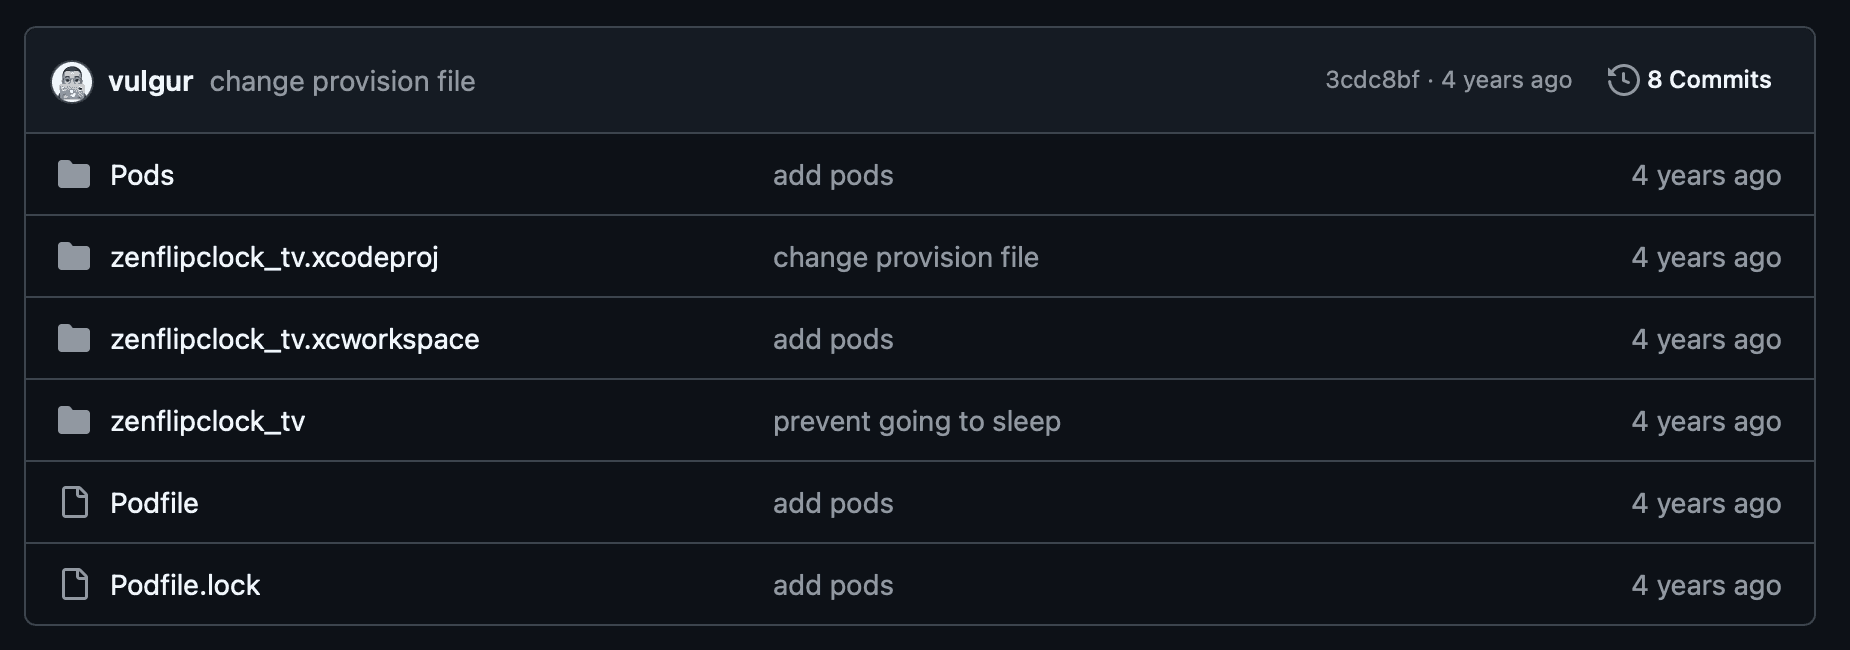Open 'change provision file' message in header
The image size is (1850, 650).
point(342,81)
